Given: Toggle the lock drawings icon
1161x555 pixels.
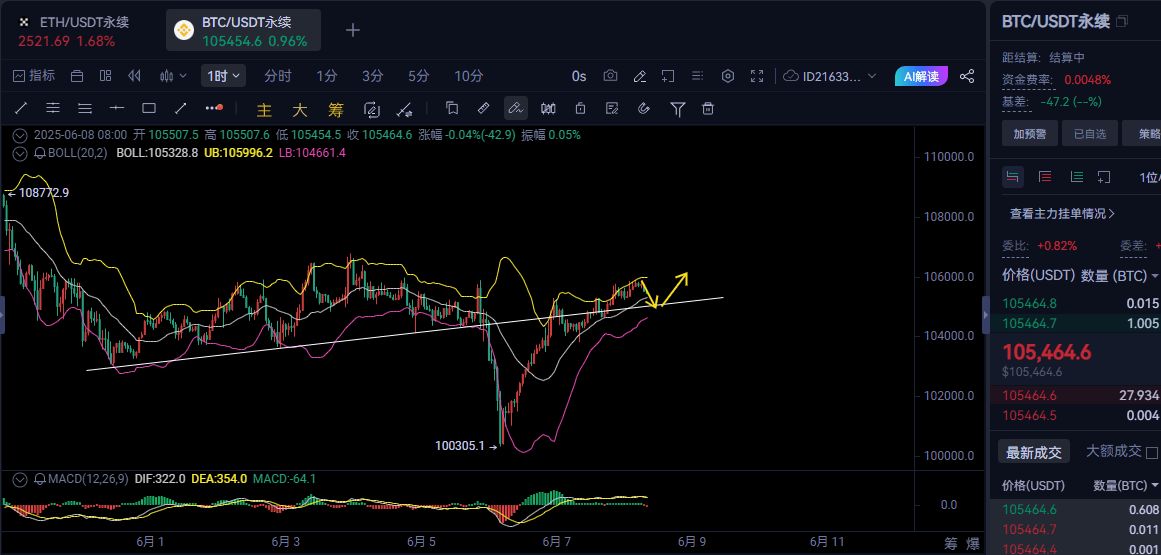Looking at the screenshot, I should pyautogui.click(x=580, y=108).
